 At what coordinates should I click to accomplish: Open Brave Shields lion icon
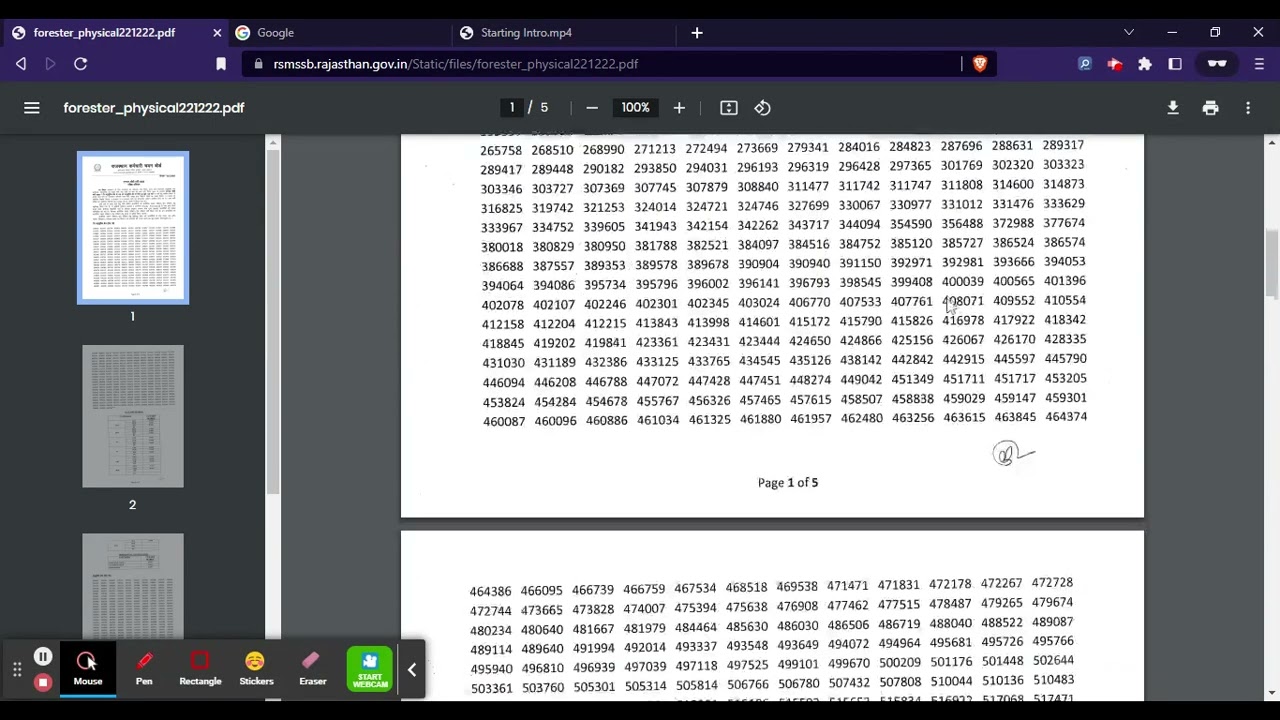click(980, 64)
